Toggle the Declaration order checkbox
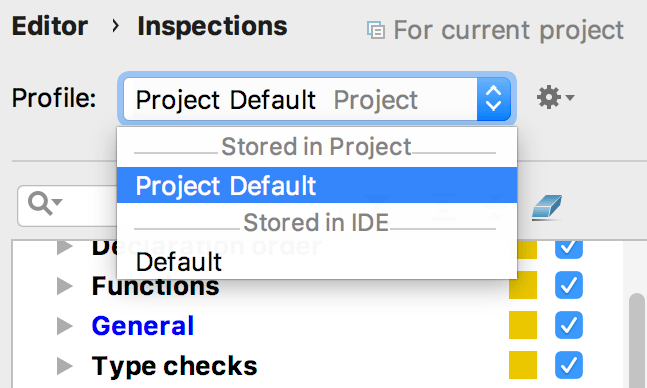 tap(569, 249)
